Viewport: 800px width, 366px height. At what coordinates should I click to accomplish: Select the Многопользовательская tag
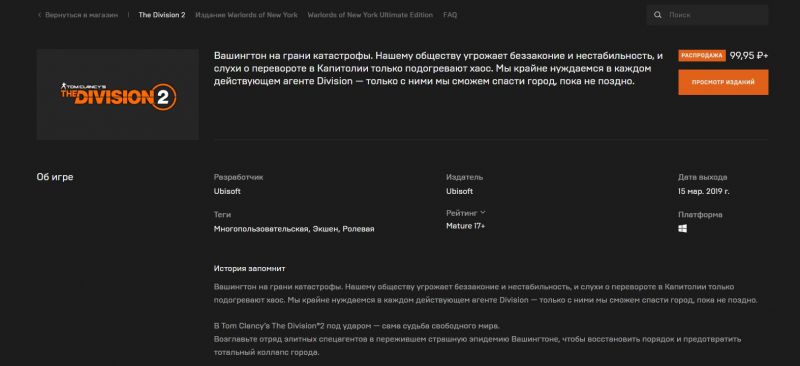(261, 229)
